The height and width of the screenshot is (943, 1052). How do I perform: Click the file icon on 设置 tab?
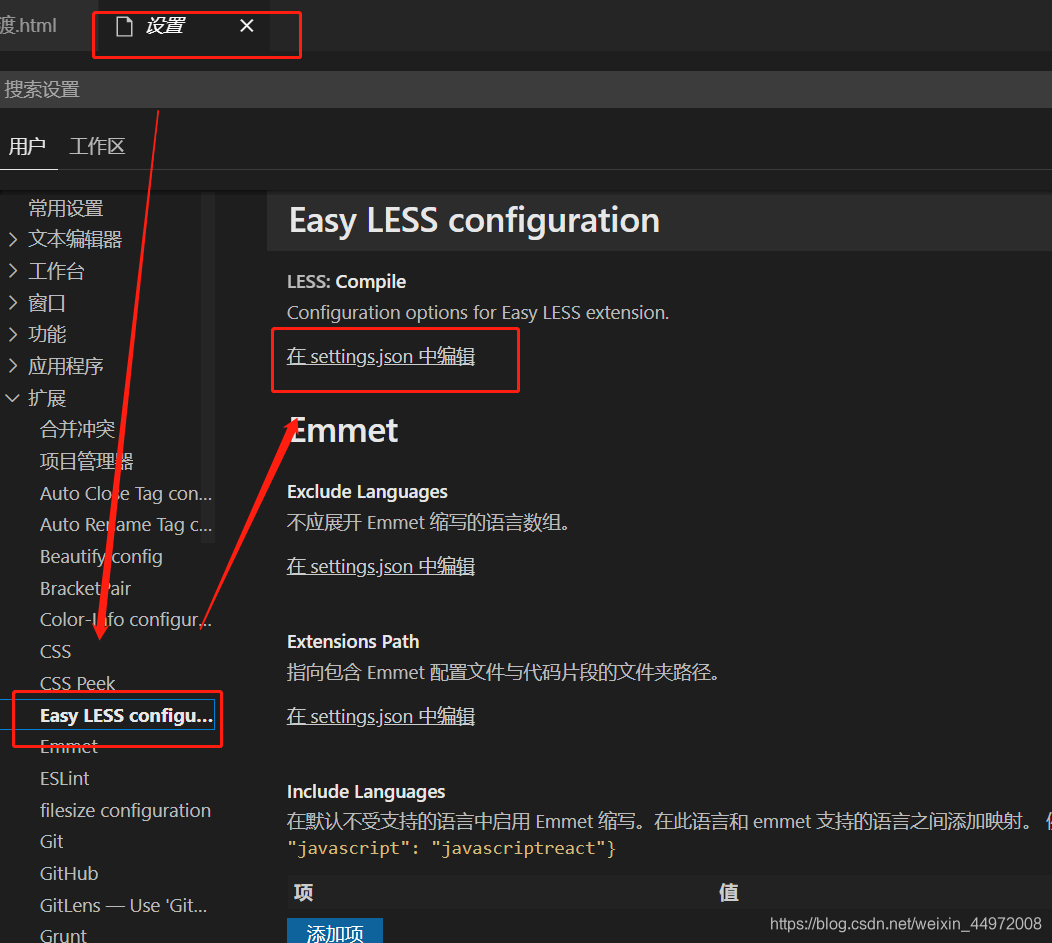tap(124, 26)
